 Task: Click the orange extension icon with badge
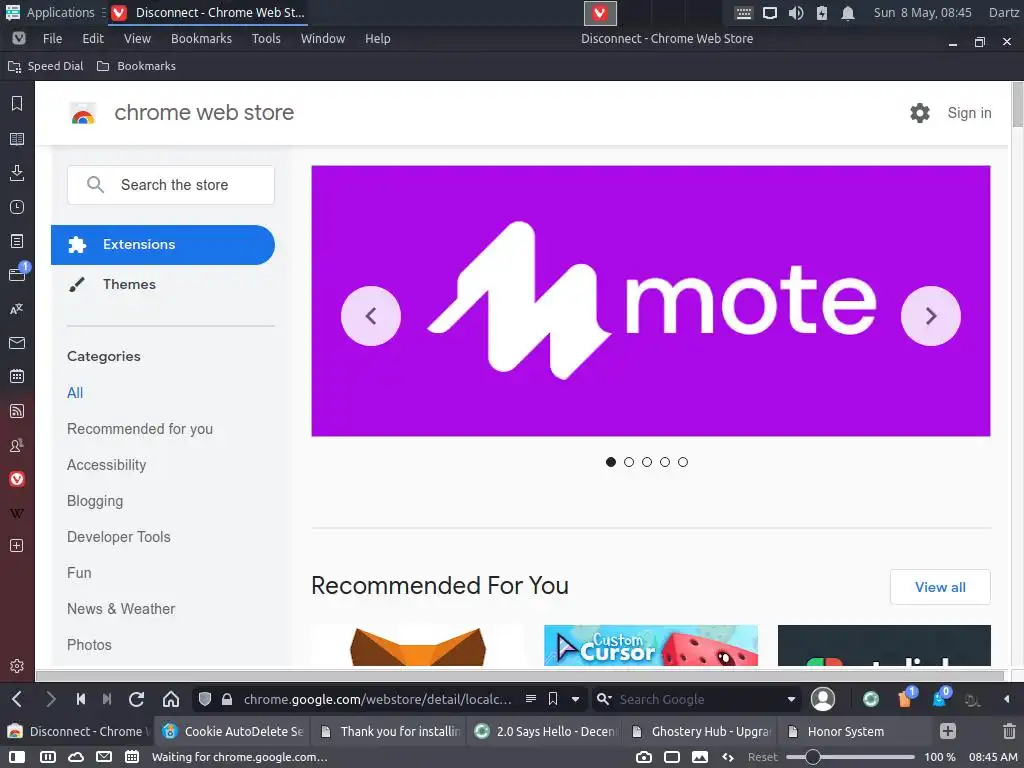(906, 698)
